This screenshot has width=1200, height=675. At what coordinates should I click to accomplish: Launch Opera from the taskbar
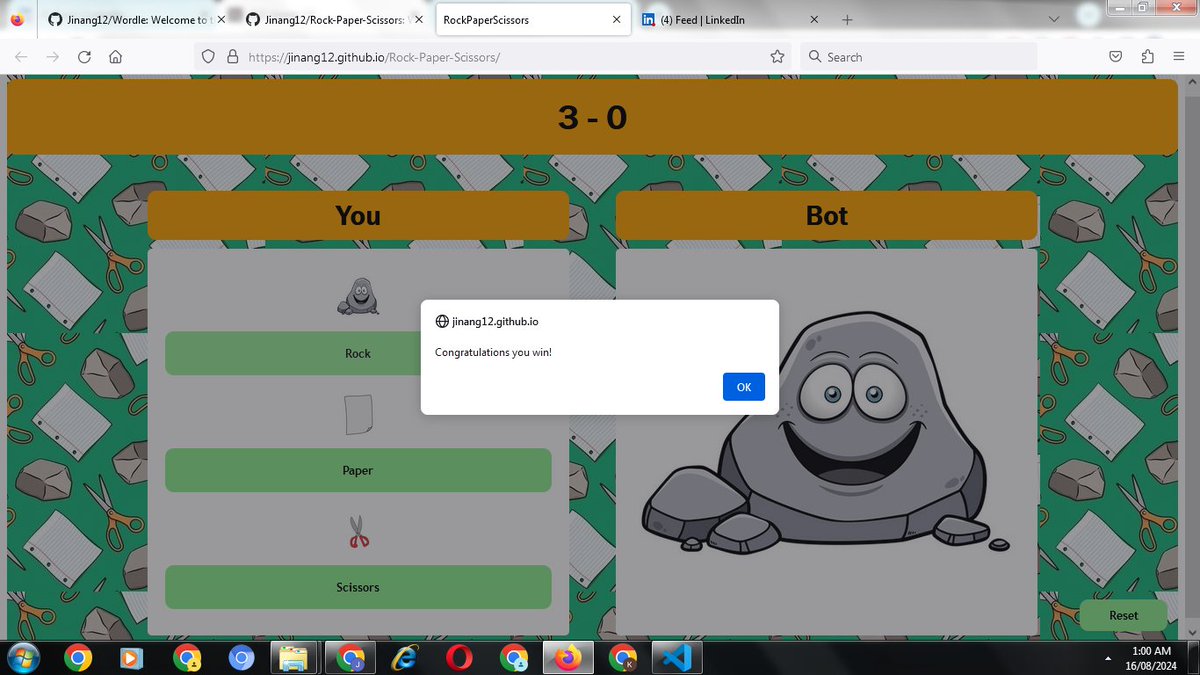pyautogui.click(x=459, y=658)
